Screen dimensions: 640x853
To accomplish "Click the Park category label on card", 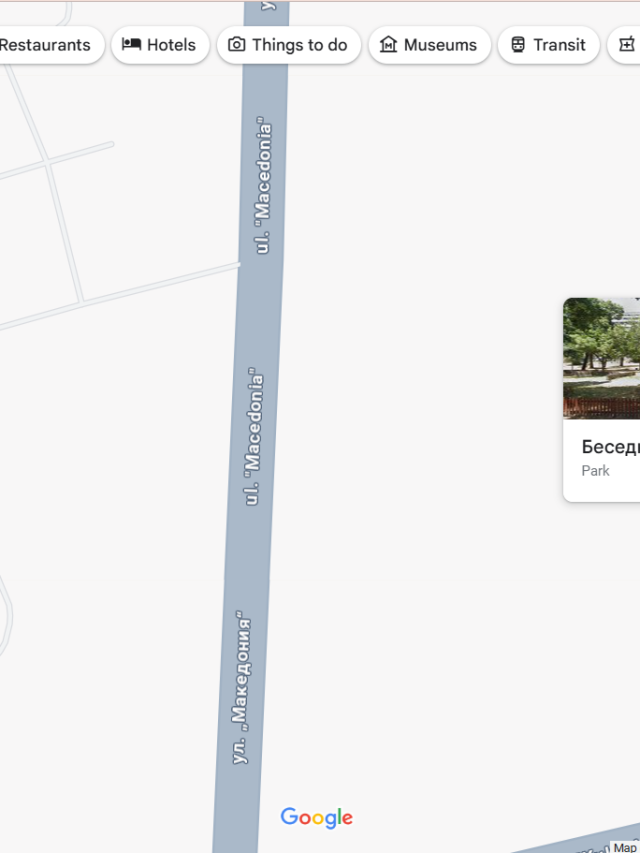I will click(595, 471).
